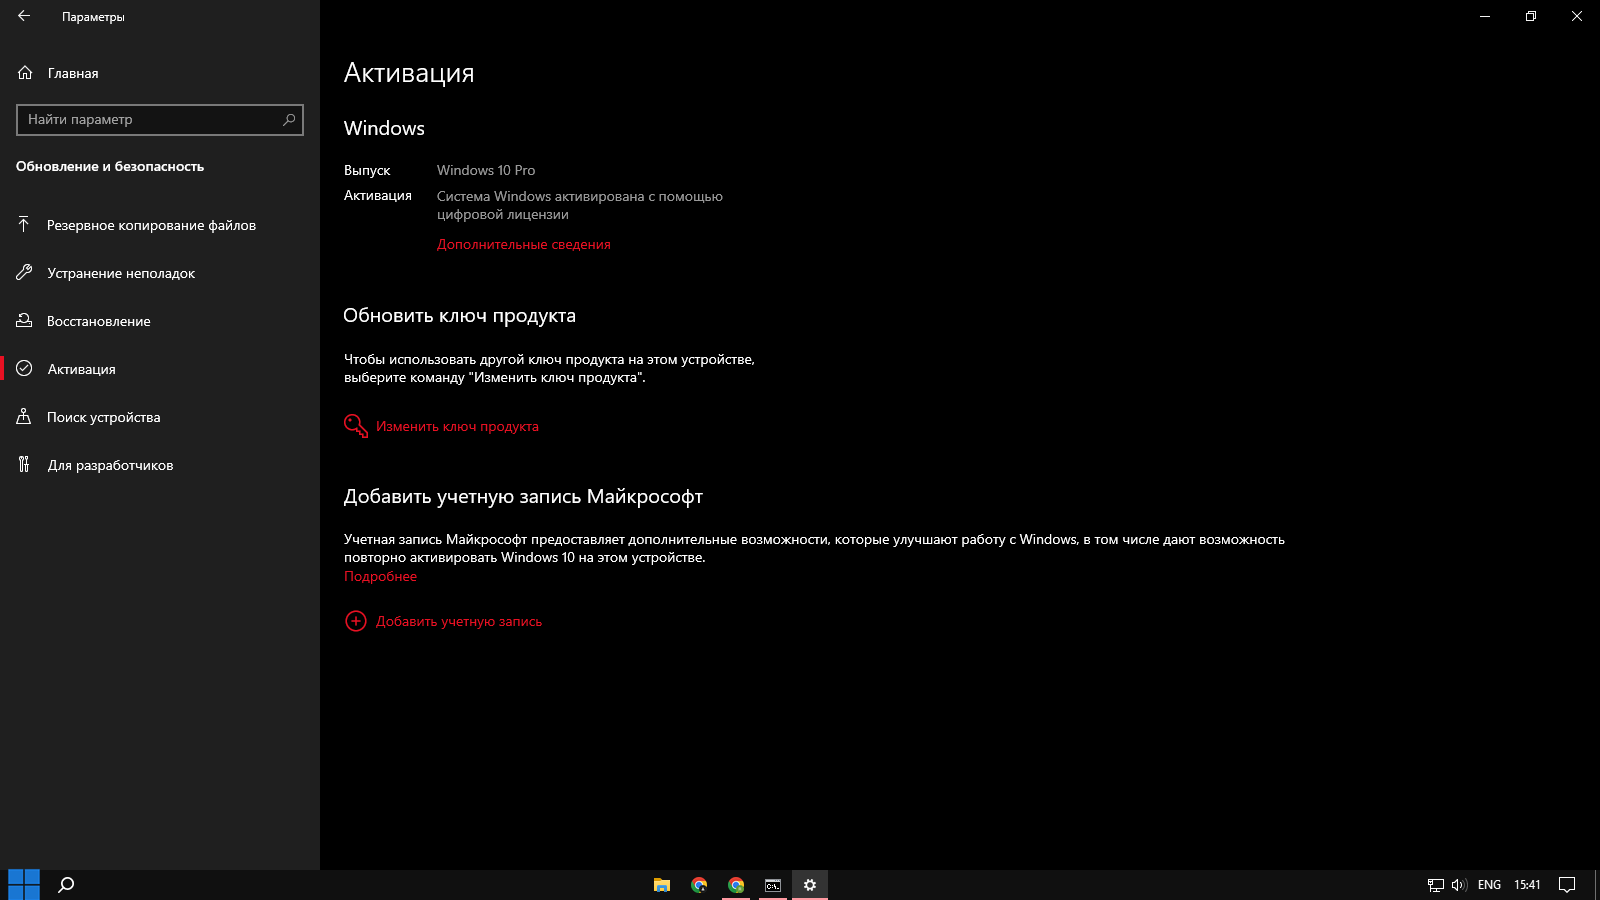Click the wrench icon for Устранение неполадок
Screen dimensions: 1600x900
(x=24, y=273)
